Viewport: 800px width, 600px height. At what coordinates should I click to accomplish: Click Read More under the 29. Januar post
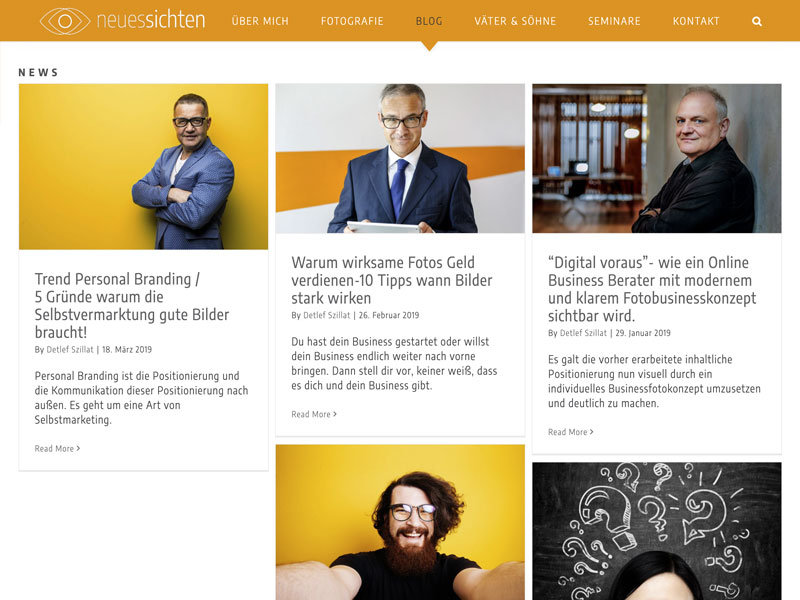pyautogui.click(x=570, y=432)
